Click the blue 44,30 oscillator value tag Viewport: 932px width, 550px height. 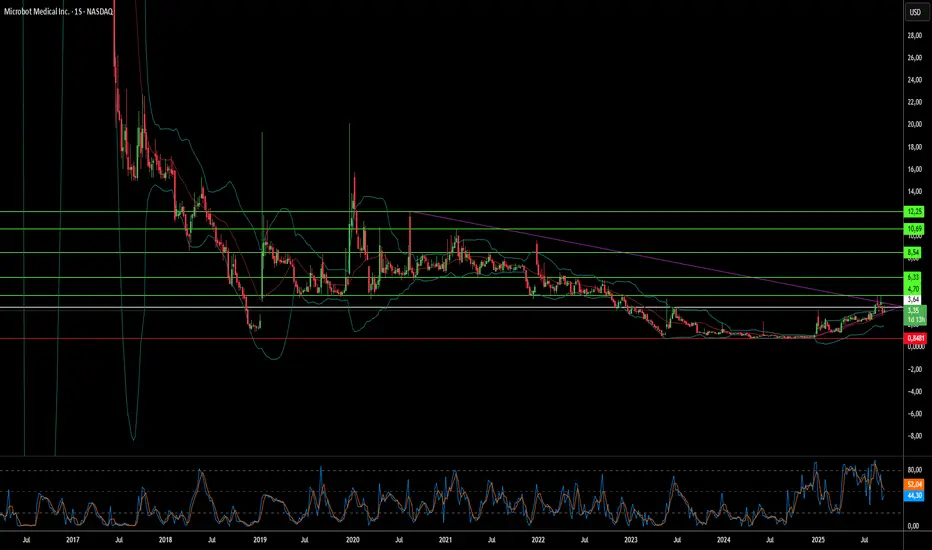[x=915, y=494]
